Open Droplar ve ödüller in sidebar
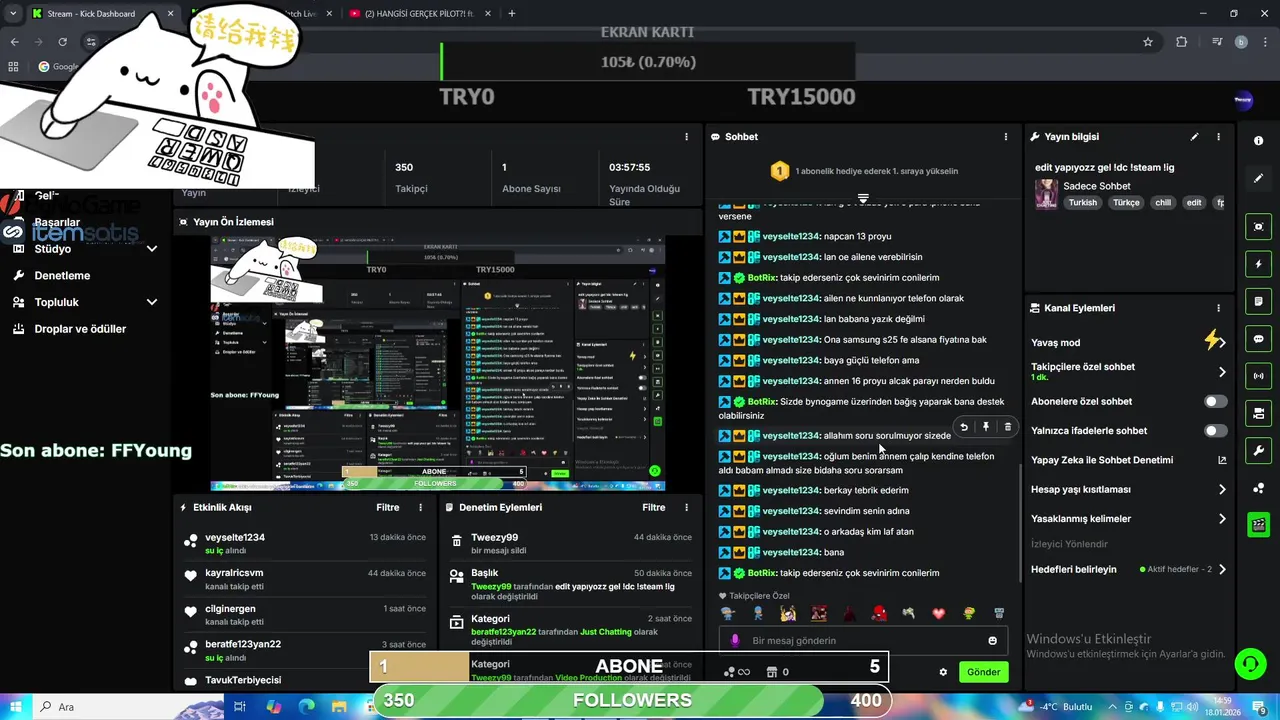 tap(80, 329)
